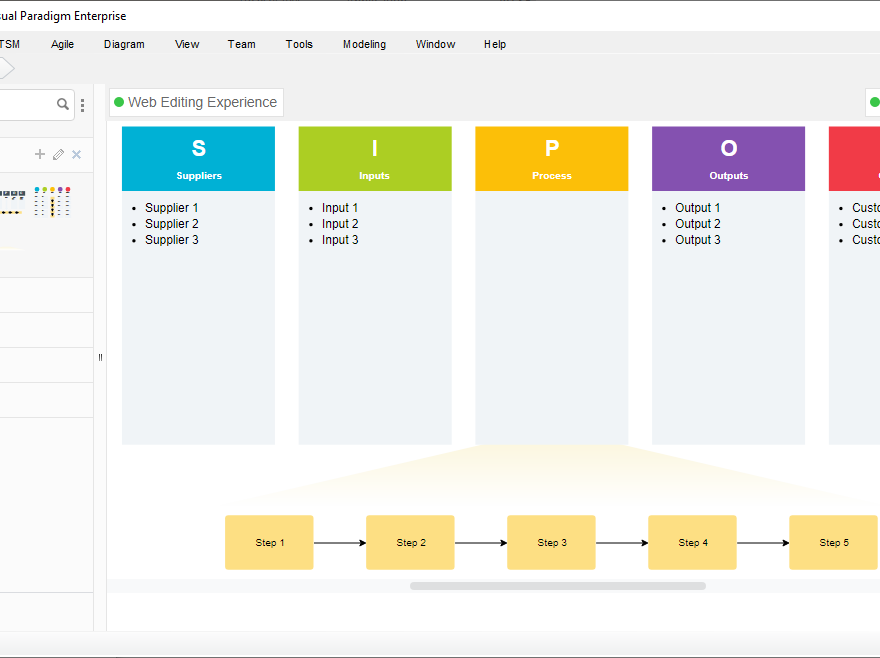The image size is (880, 658).
Task: Open the vertical dots options menu beside the search box
Action: [82, 104]
